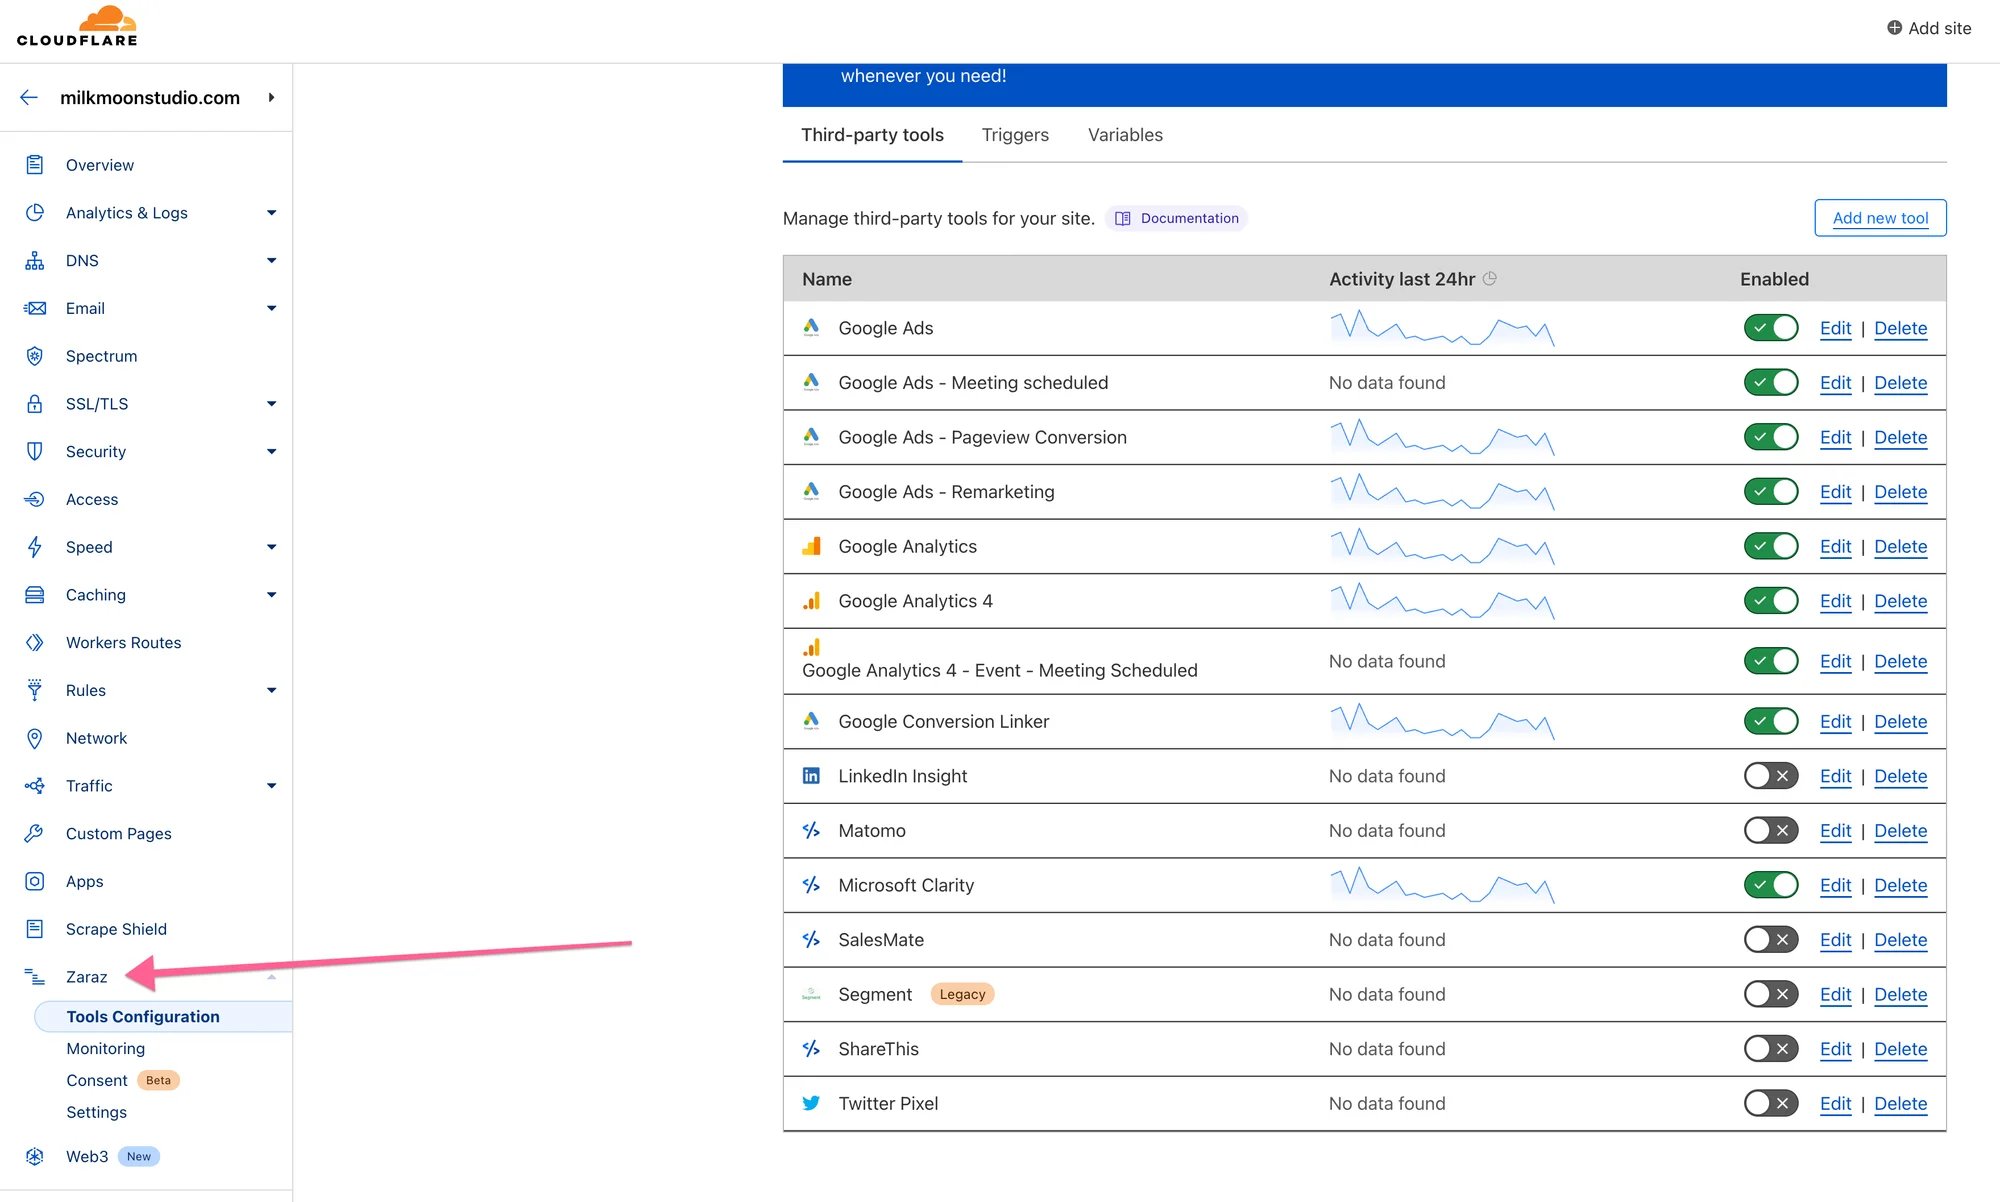Disable the Google Analytics tool
The image size is (2000, 1202).
[1771, 546]
